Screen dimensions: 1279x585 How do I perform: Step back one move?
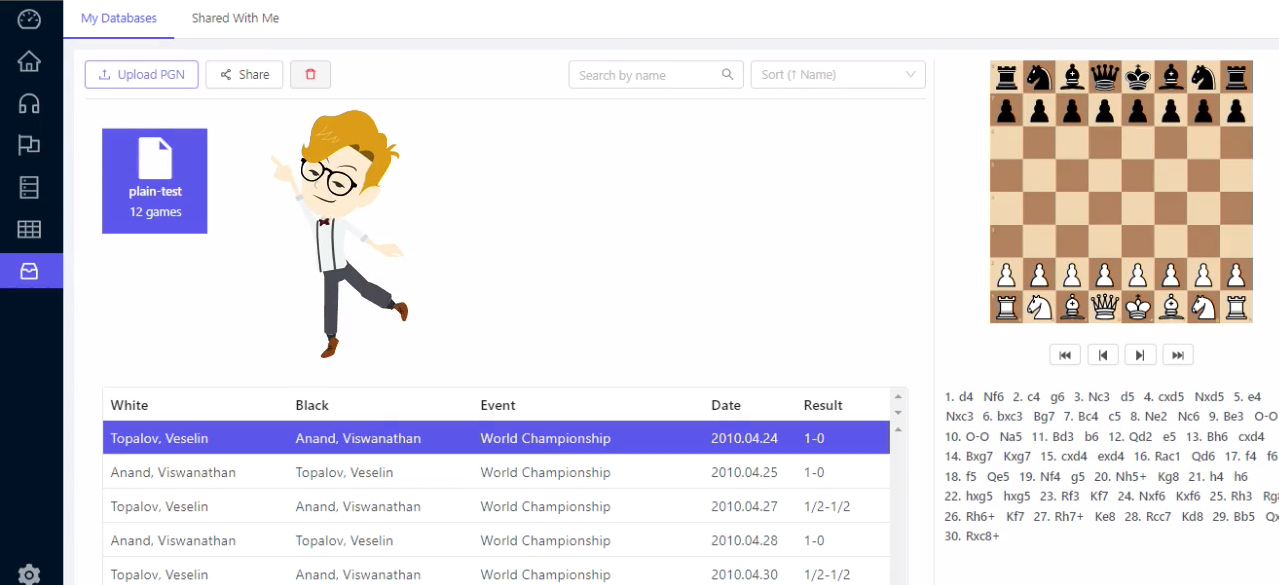[1102, 355]
